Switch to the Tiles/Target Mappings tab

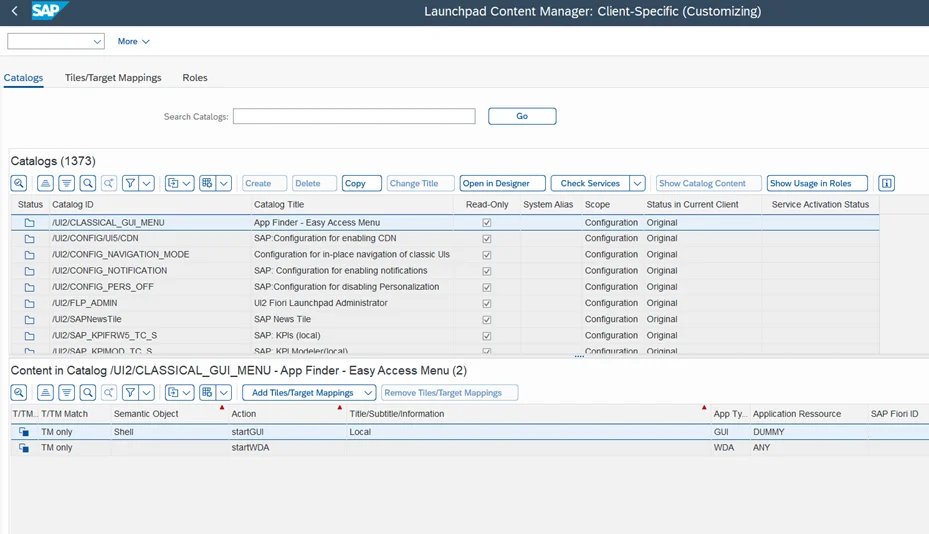(113, 78)
